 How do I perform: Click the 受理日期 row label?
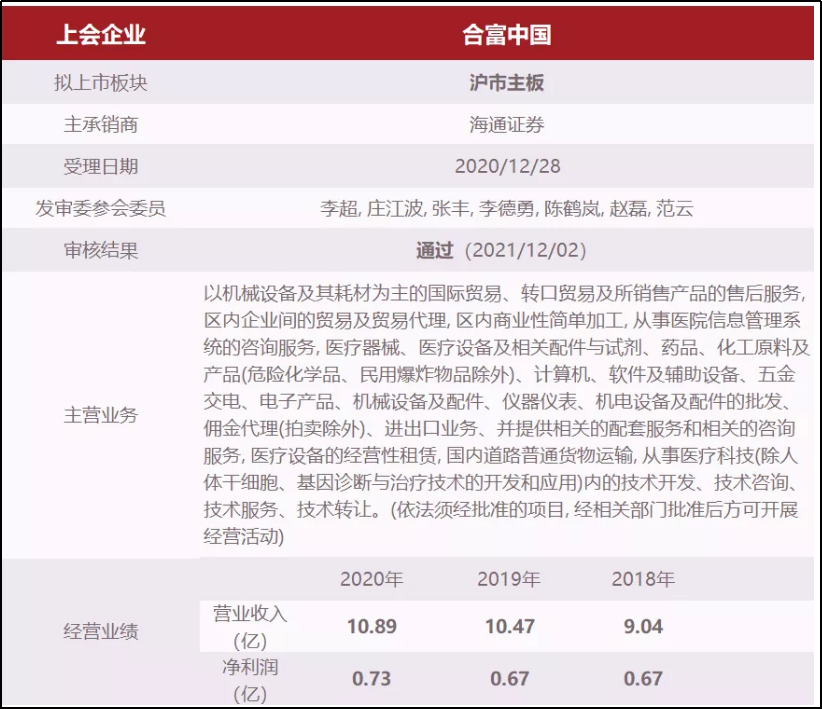(x=100, y=166)
